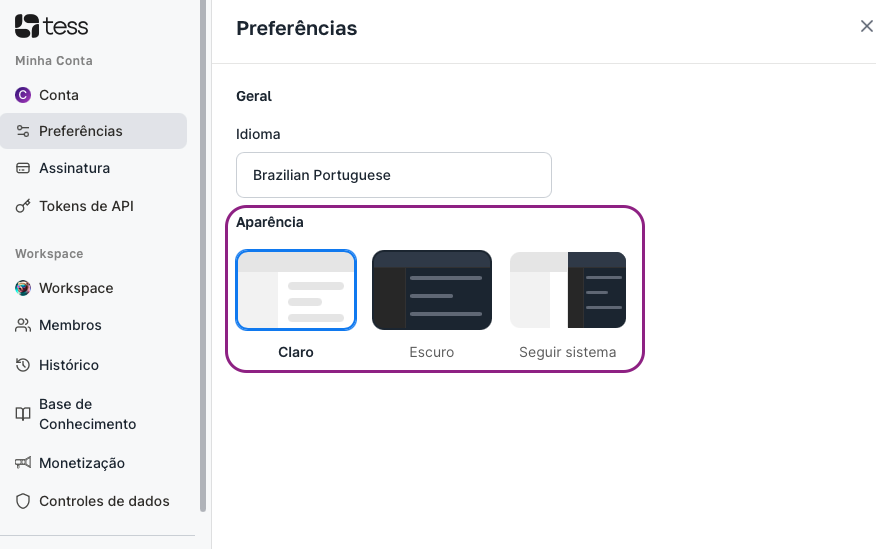The width and height of the screenshot is (876, 549).
Task: Click the purple Conta avatar icon
Action: coord(23,95)
